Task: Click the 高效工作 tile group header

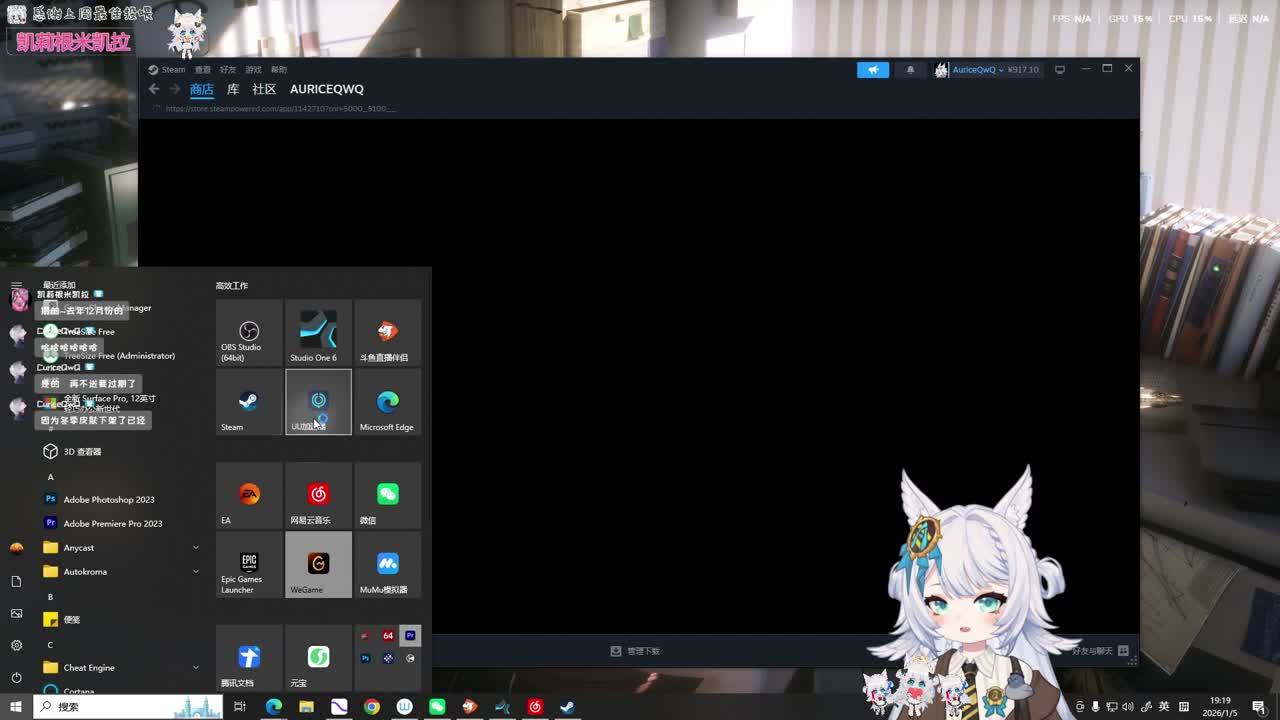Action: pos(232,286)
